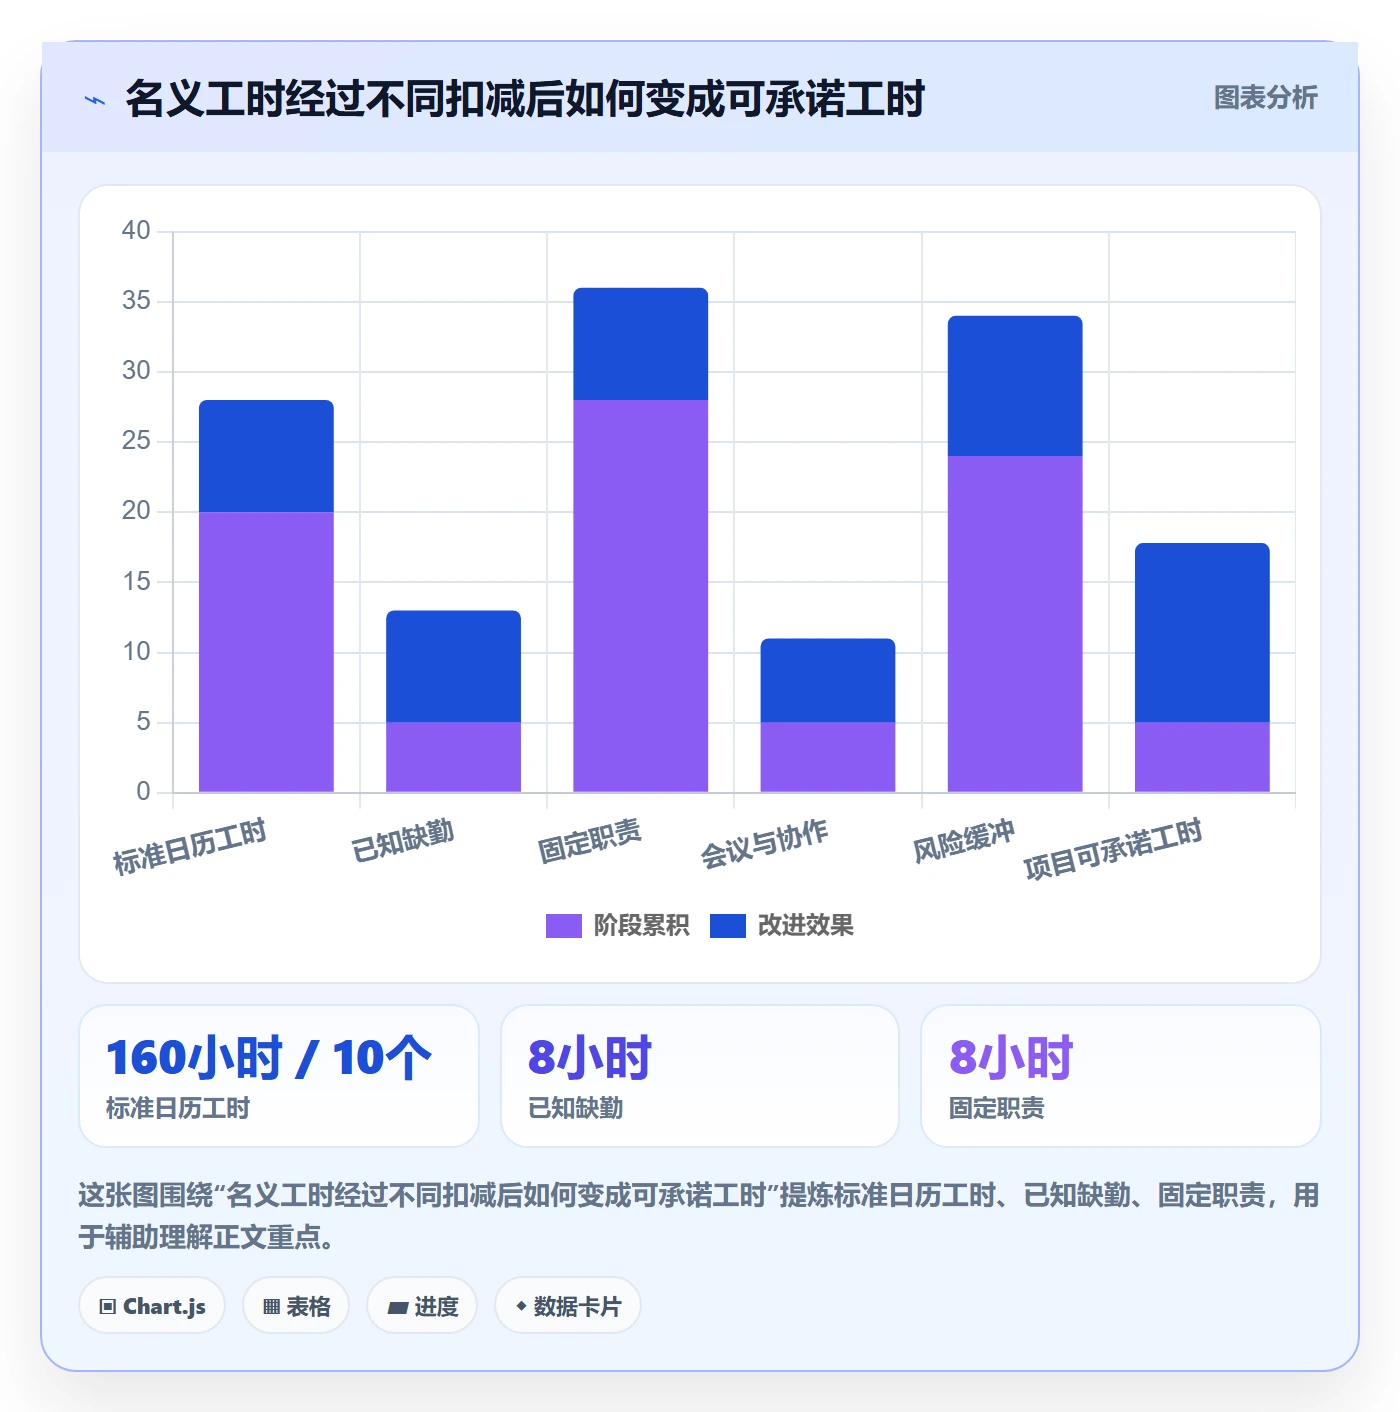1400x1412 pixels.
Task: Select the blue segment of the 项目可承诺工时 bar
Action: [x=1202, y=632]
